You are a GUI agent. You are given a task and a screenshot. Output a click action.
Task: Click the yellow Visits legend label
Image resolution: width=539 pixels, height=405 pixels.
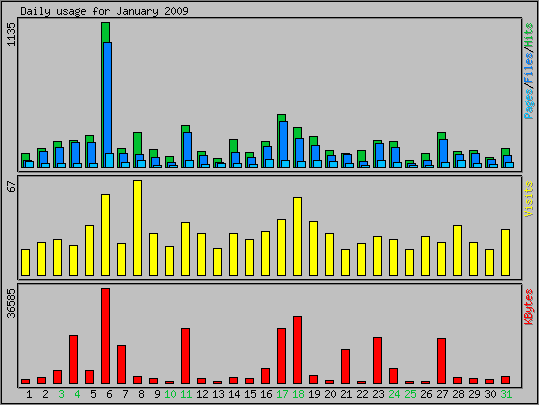coord(529,199)
